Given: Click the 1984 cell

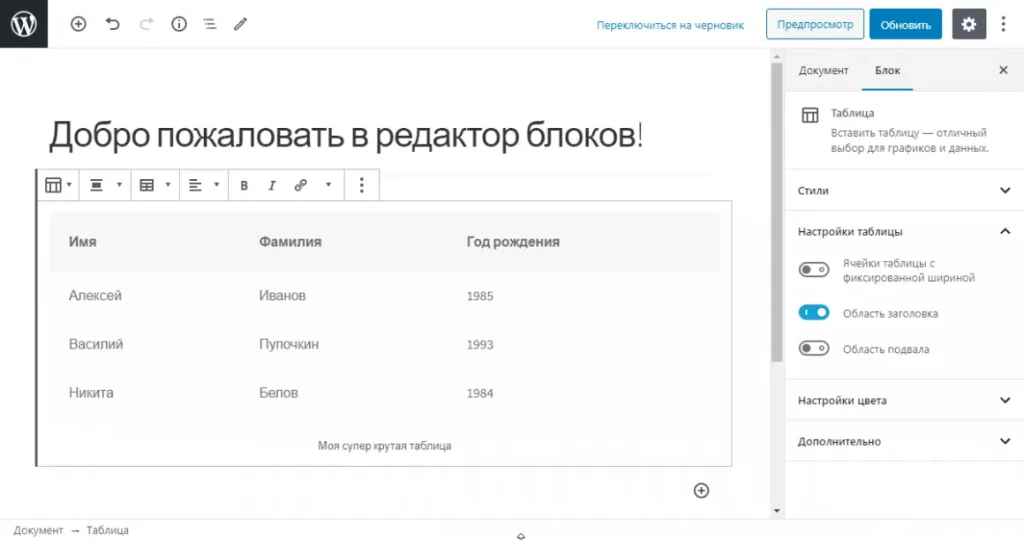Looking at the screenshot, I should (479, 393).
